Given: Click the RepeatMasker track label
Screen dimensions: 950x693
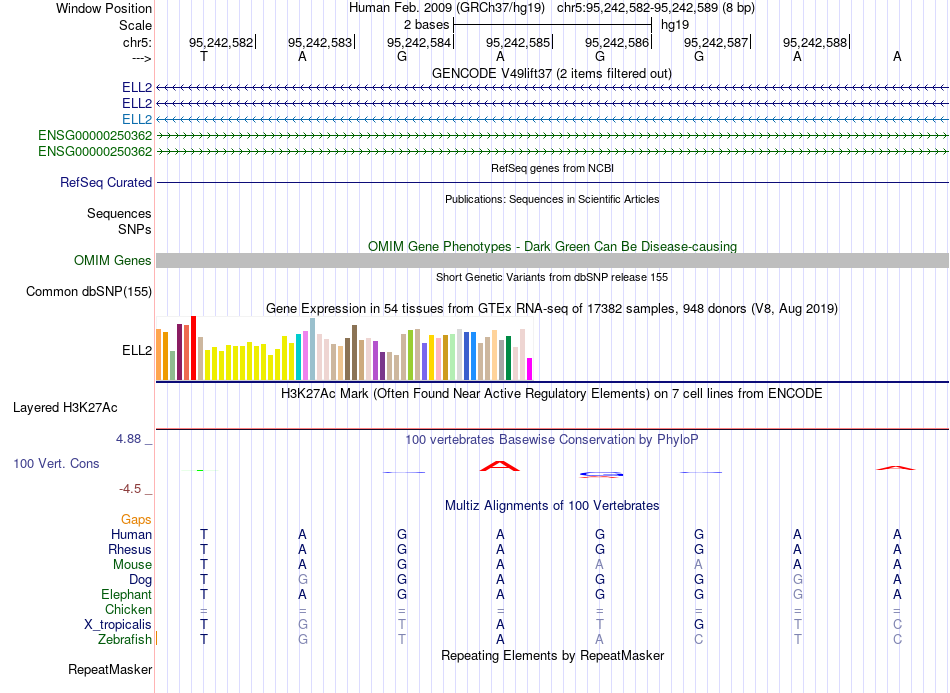Looking at the screenshot, I should (110, 669).
